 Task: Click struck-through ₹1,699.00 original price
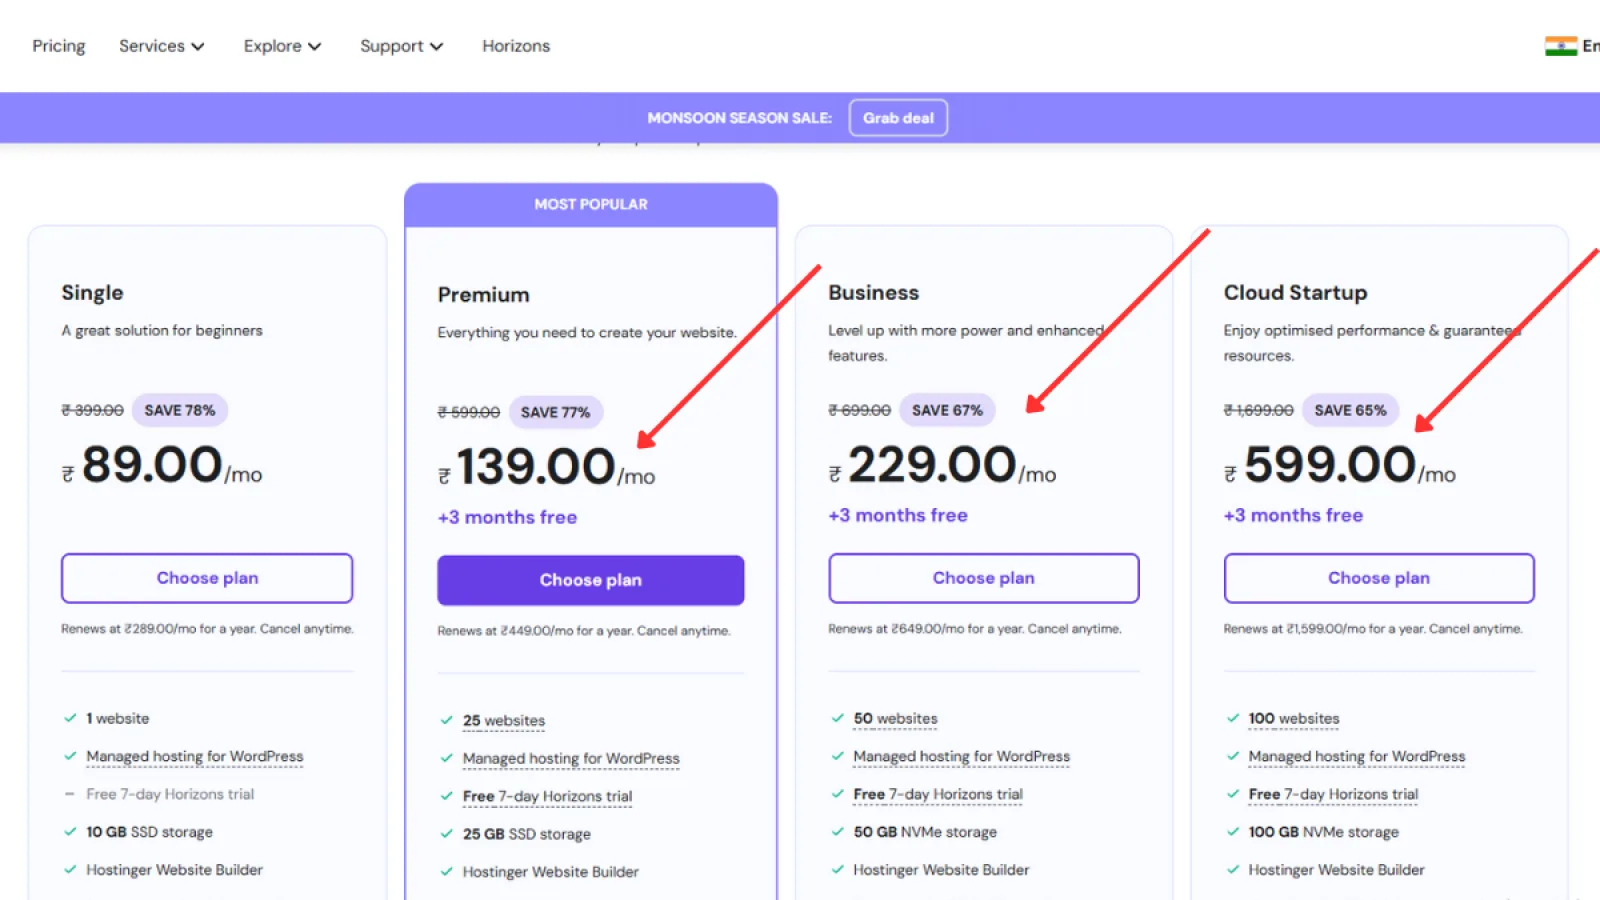[1258, 410]
